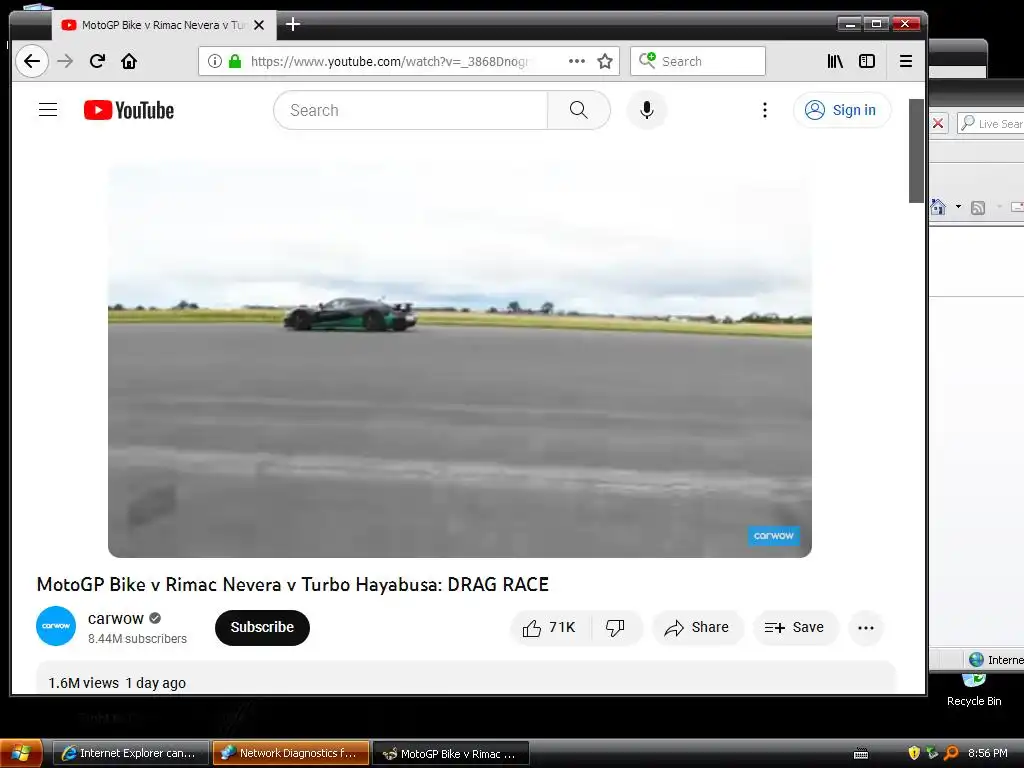Click the YouTube Search input field

410,110
